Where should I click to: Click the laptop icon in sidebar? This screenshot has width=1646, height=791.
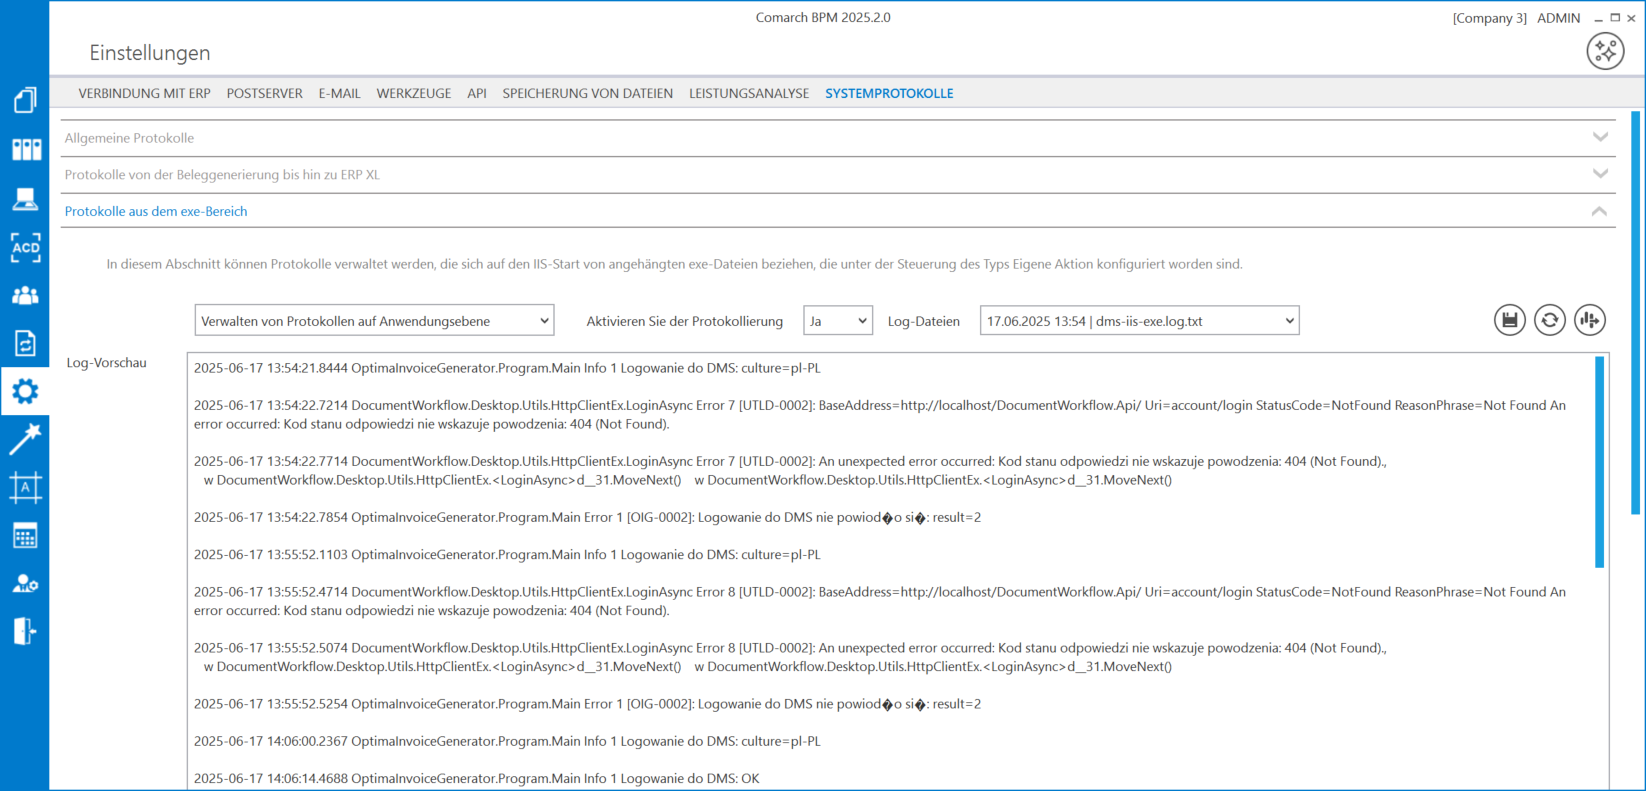click(x=25, y=199)
